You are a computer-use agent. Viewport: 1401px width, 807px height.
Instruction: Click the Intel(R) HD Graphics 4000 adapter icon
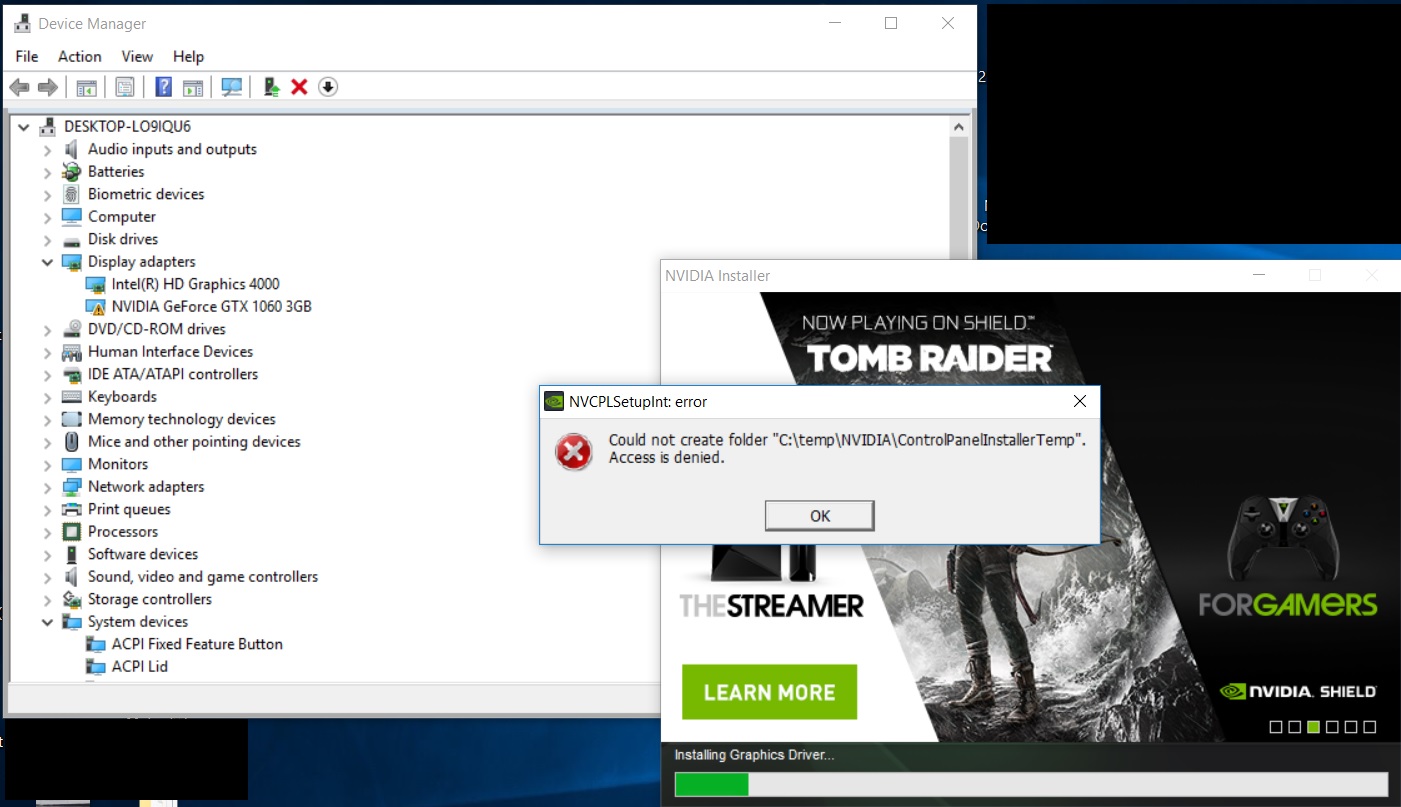click(x=96, y=285)
